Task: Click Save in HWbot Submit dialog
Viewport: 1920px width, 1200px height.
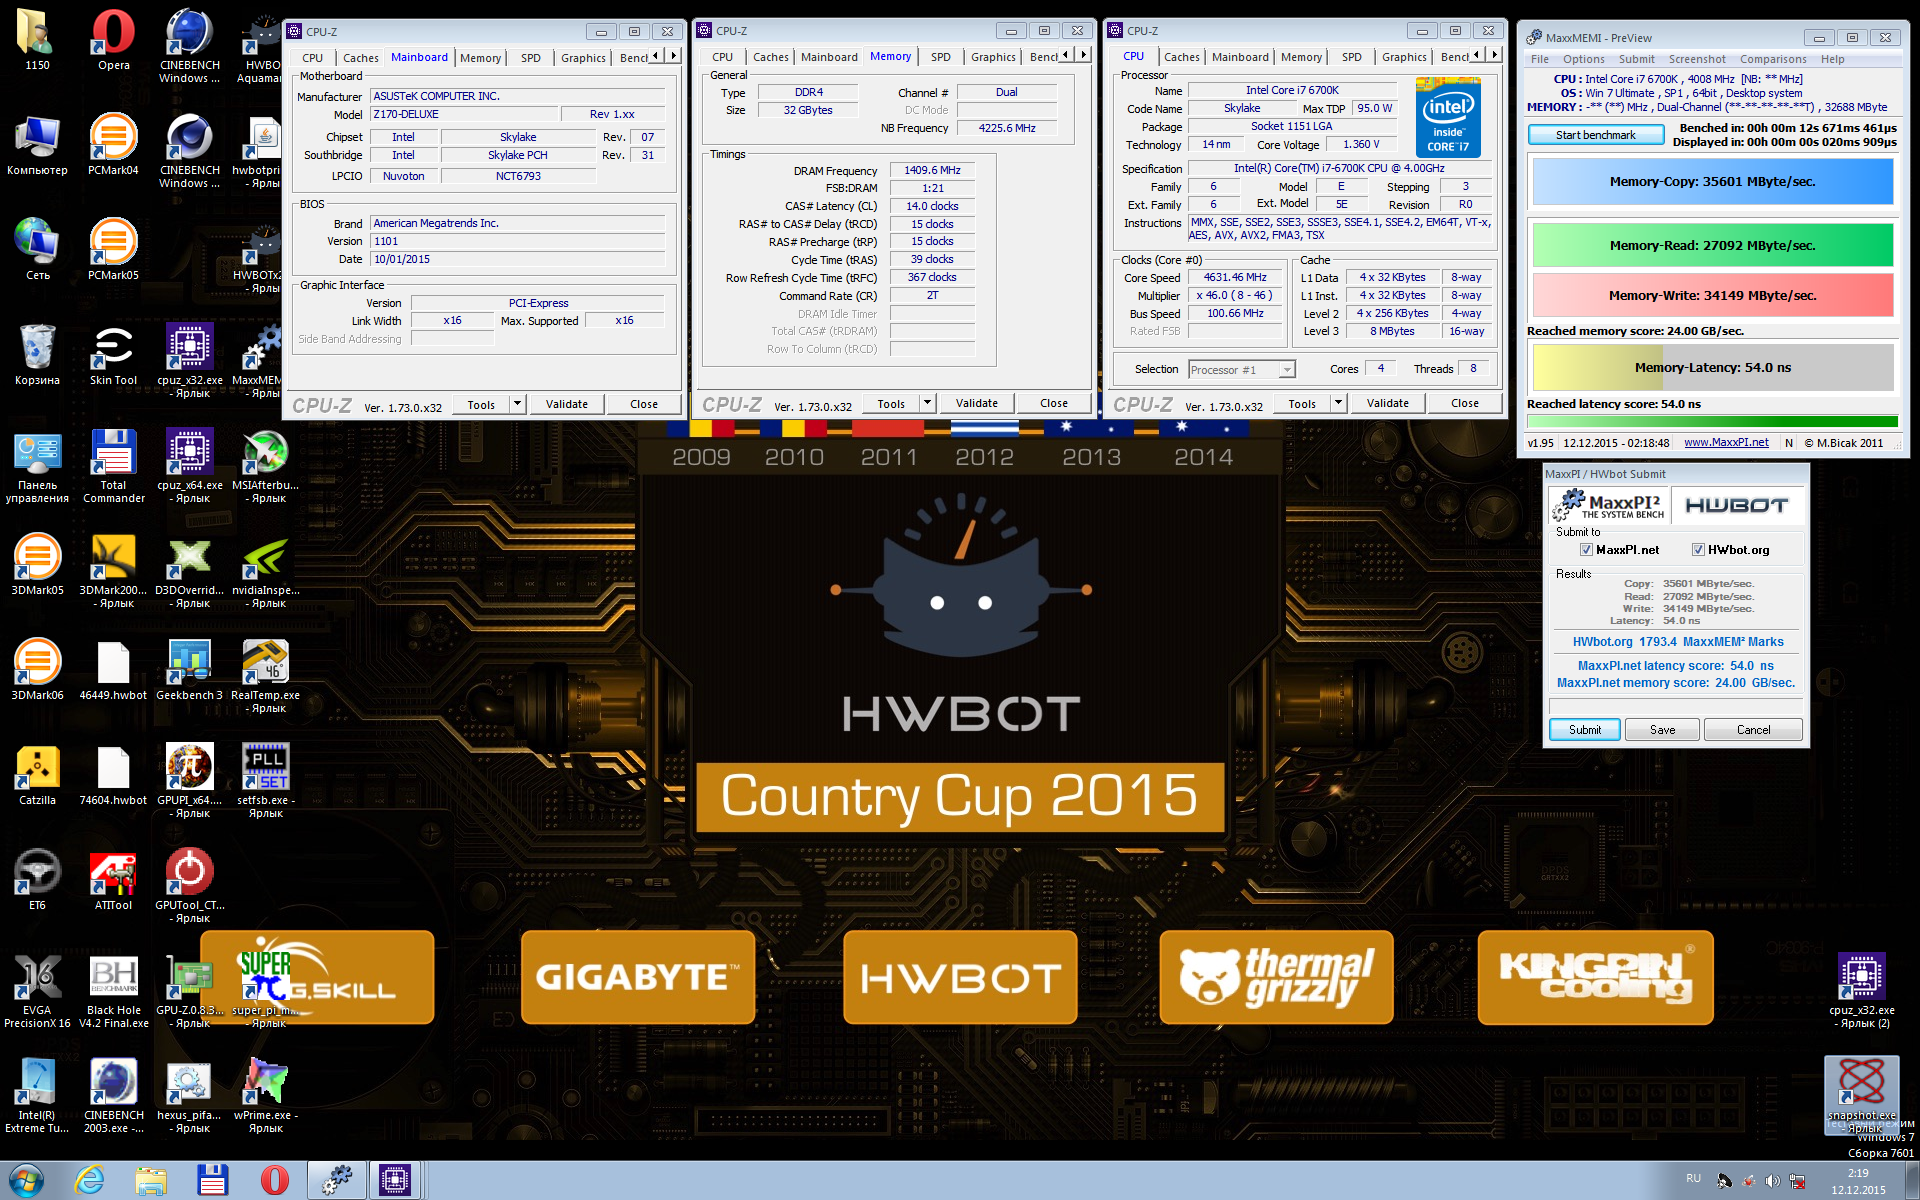Action: 1663,730
